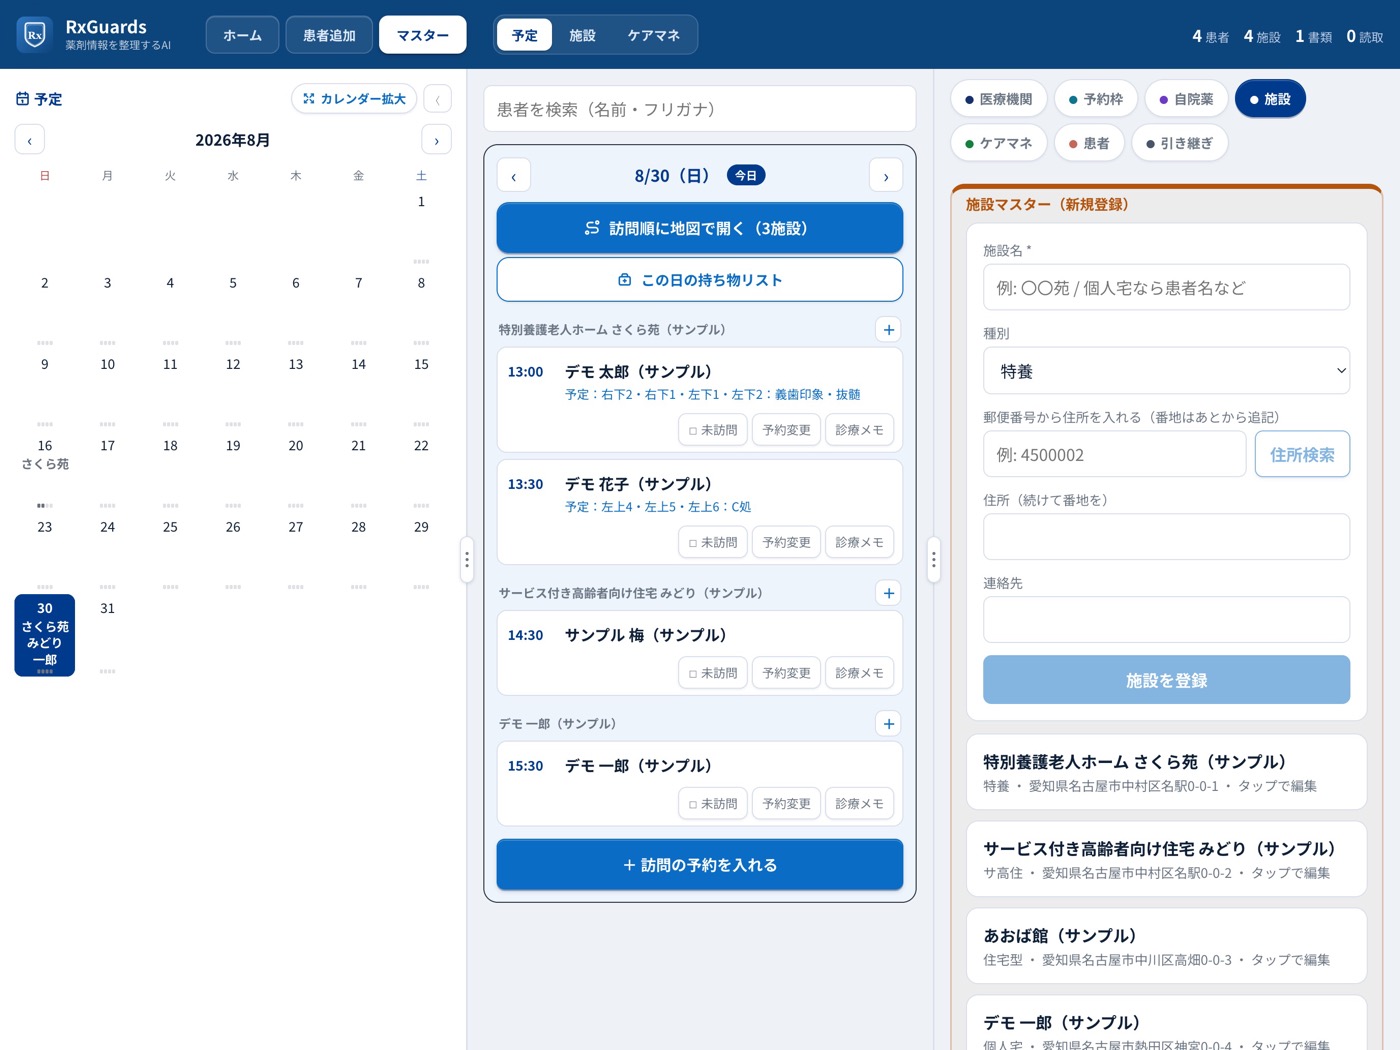Open the 種別 dropdown showing 特養
Screen dimensions: 1400x1050
pyautogui.click(x=1166, y=371)
